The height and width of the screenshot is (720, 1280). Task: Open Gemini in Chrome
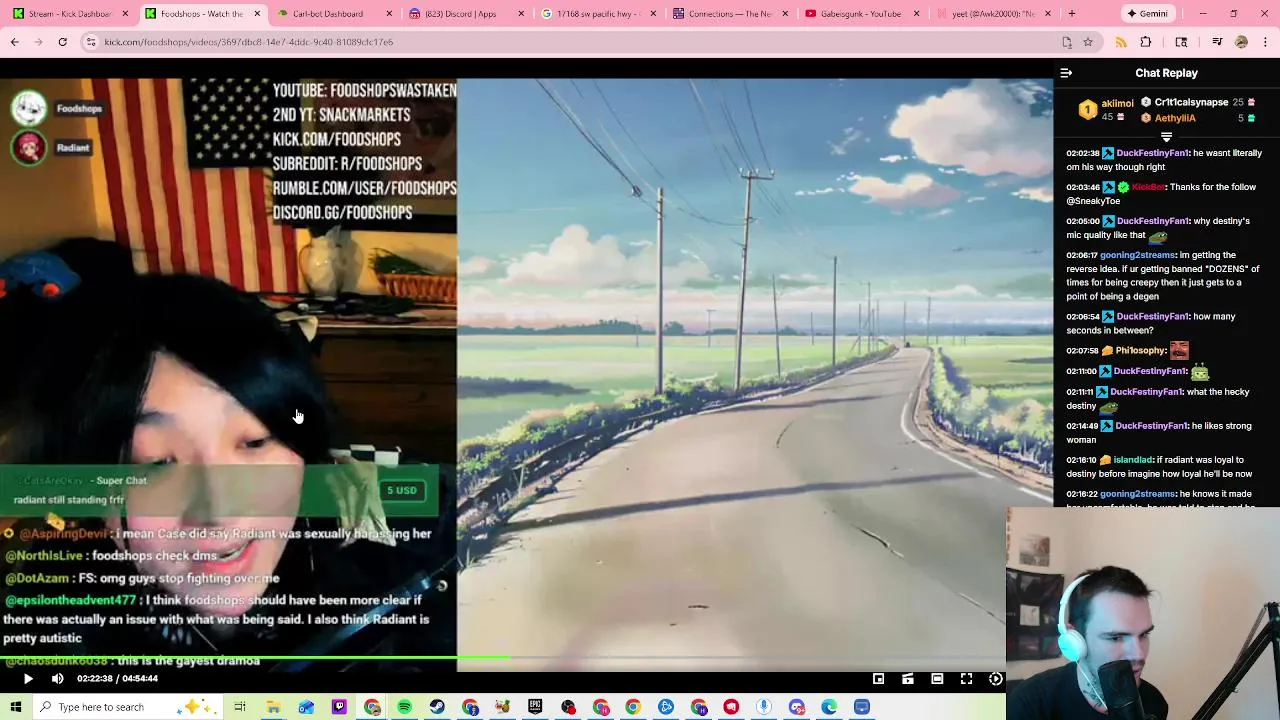pyautogui.click(x=1147, y=14)
